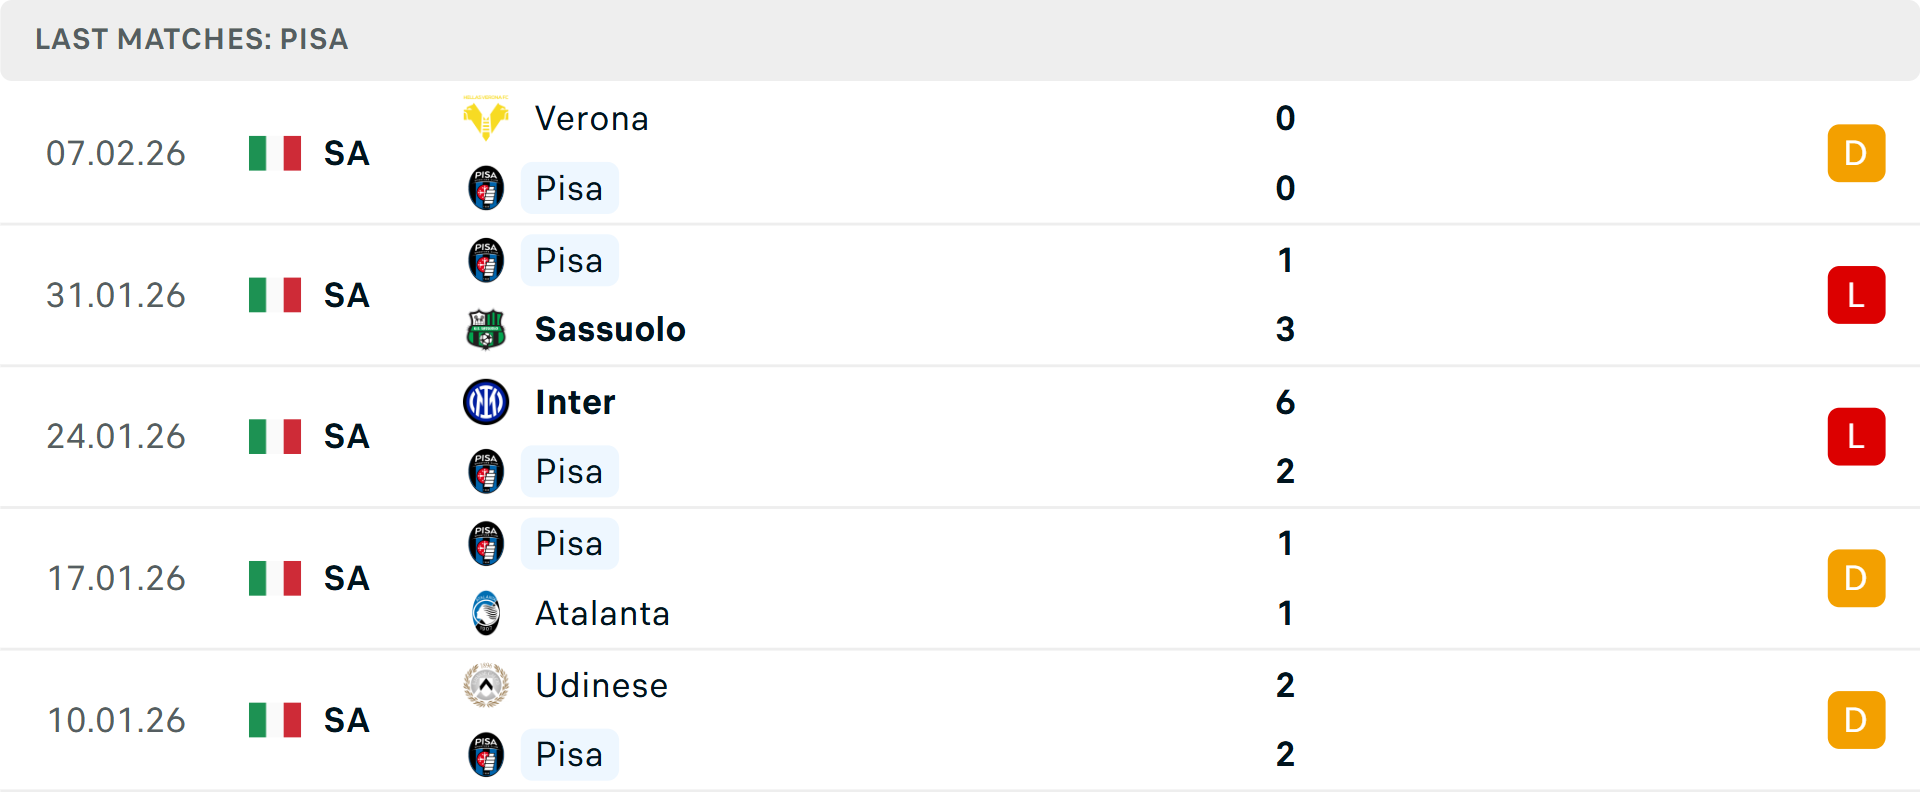
Task: Open the Udinese team link
Action: click(x=601, y=685)
